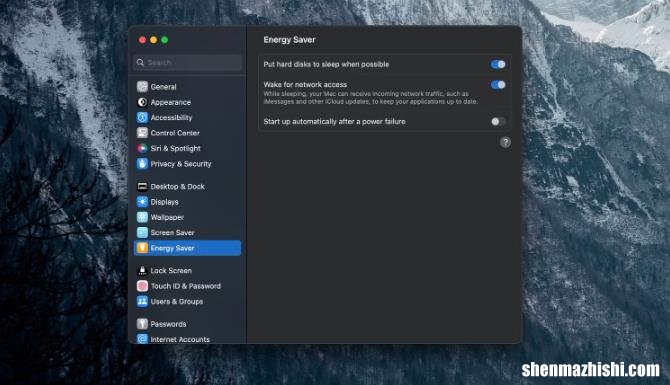Screen dimensions: 670x385
Task: Click the search magnifier icon
Action: (x=140, y=62)
